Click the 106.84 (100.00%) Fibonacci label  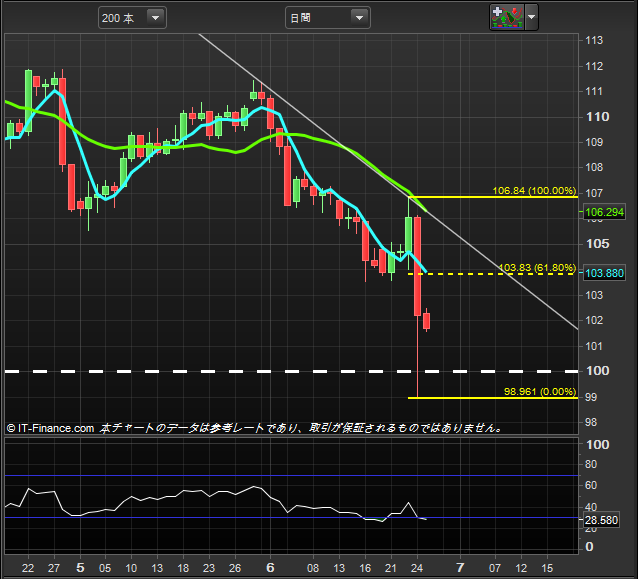pos(534,190)
